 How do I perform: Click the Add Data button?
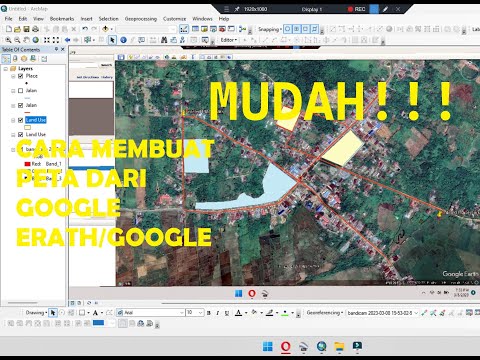[x=105, y=29]
